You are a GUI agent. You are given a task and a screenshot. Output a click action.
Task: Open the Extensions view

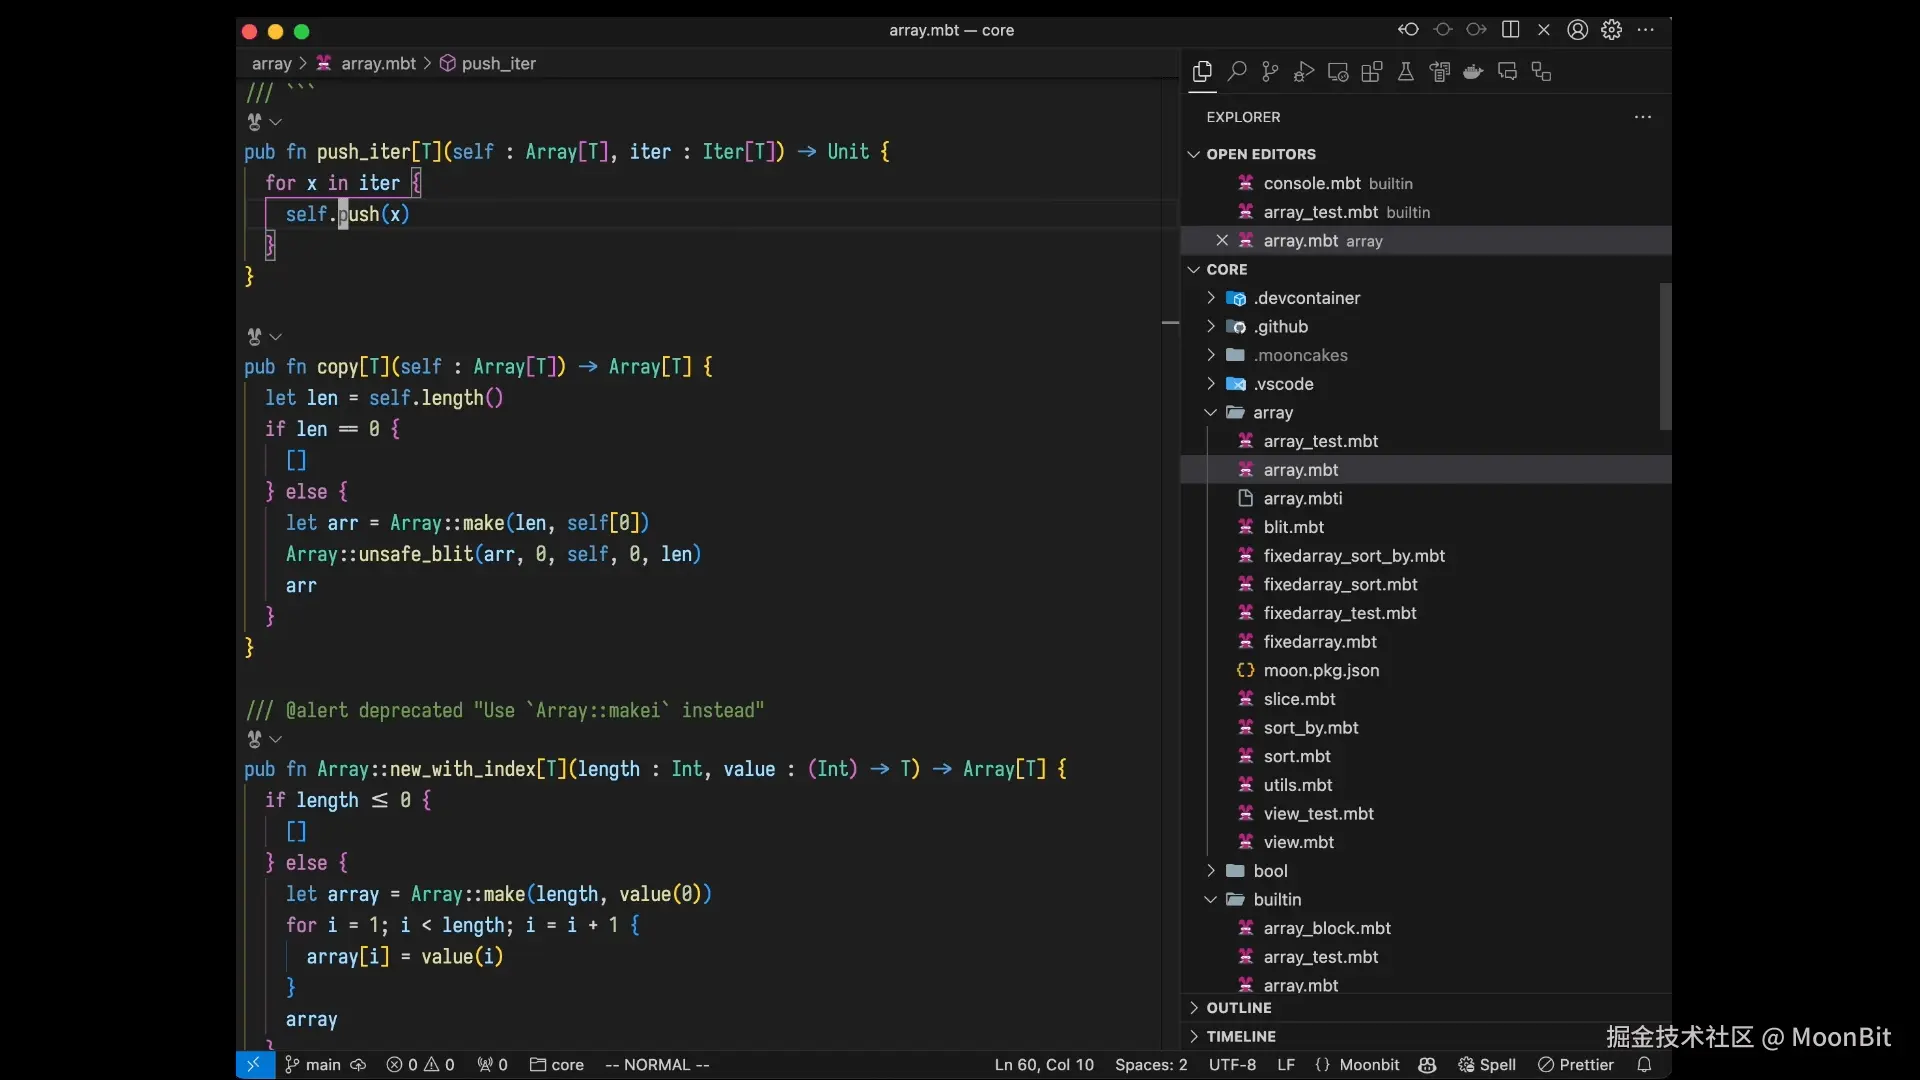1372,72
